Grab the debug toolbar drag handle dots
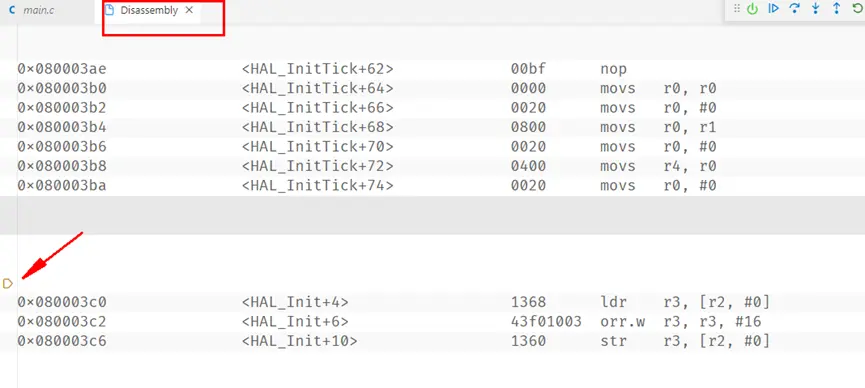 click(736, 8)
